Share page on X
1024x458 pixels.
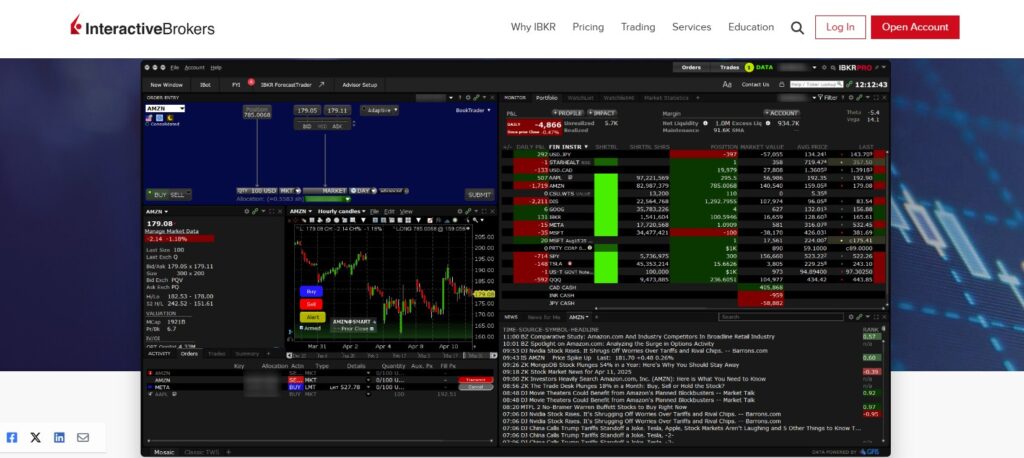tap(35, 437)
